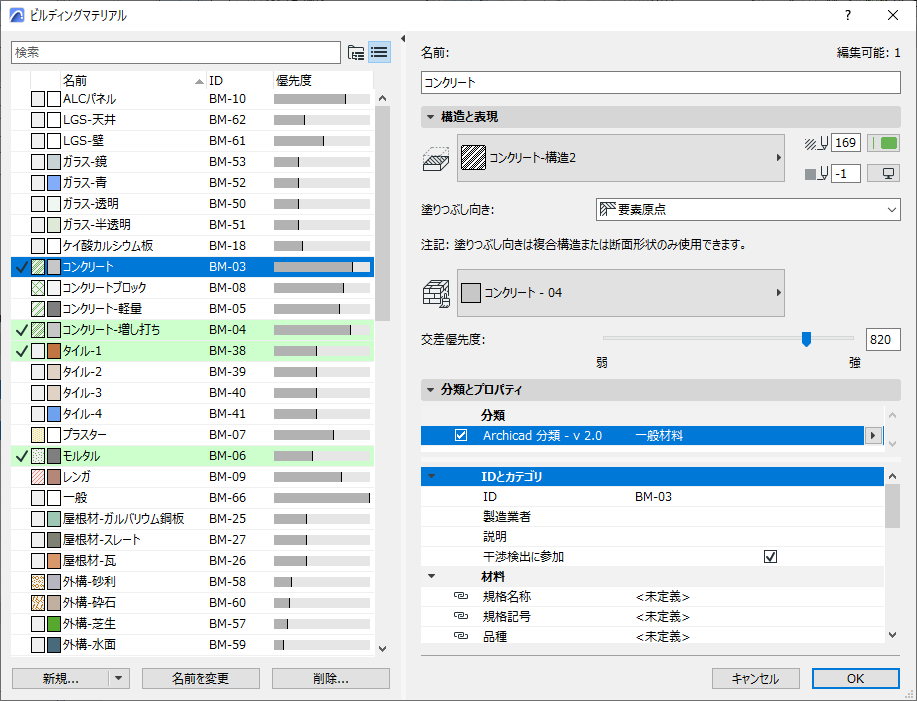The width and height of the screenshot is (917, 701).
Task: Click the 交差優先度 slider handle
Action: point(806,339)
